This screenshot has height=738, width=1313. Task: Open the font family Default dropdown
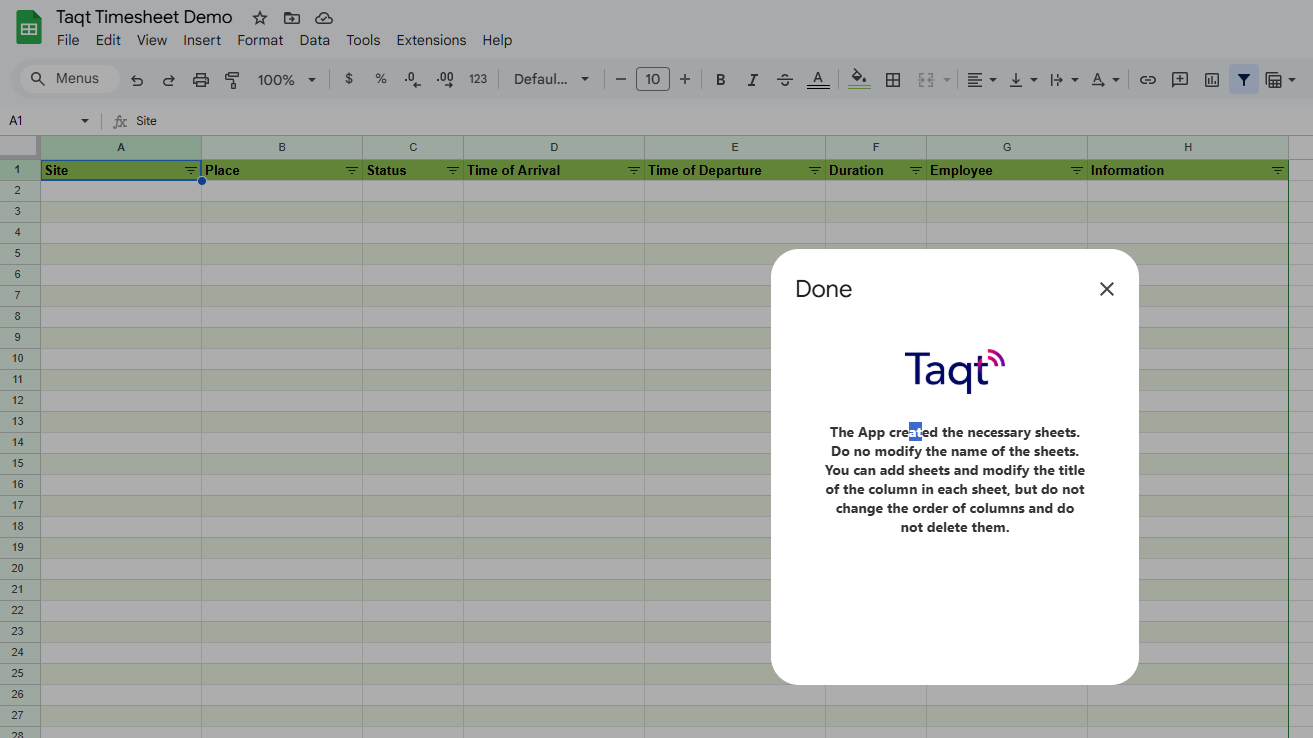point(551,79)
